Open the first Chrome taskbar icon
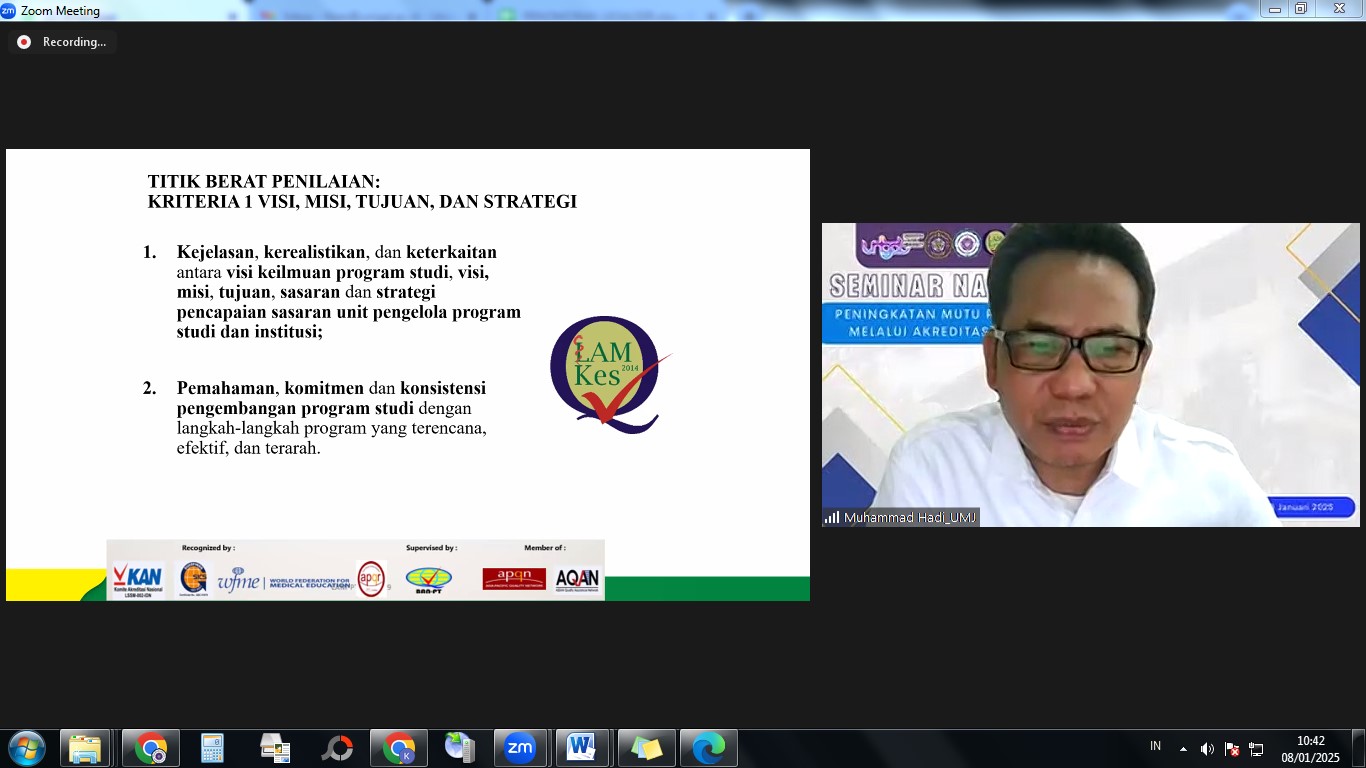 click(151, 748)
